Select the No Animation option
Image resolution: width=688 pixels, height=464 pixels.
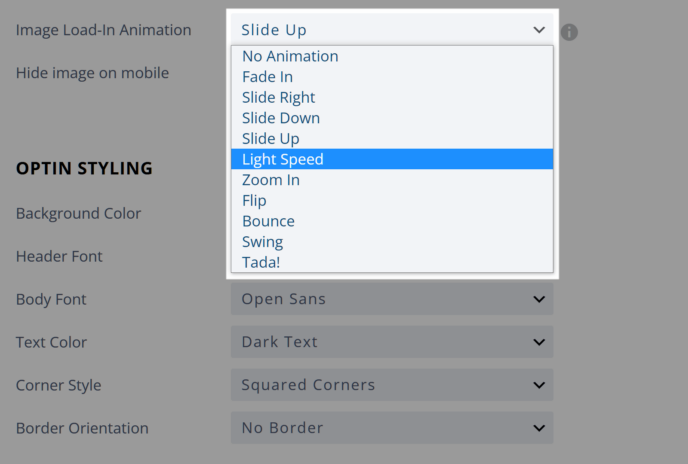tap(392, 56)
